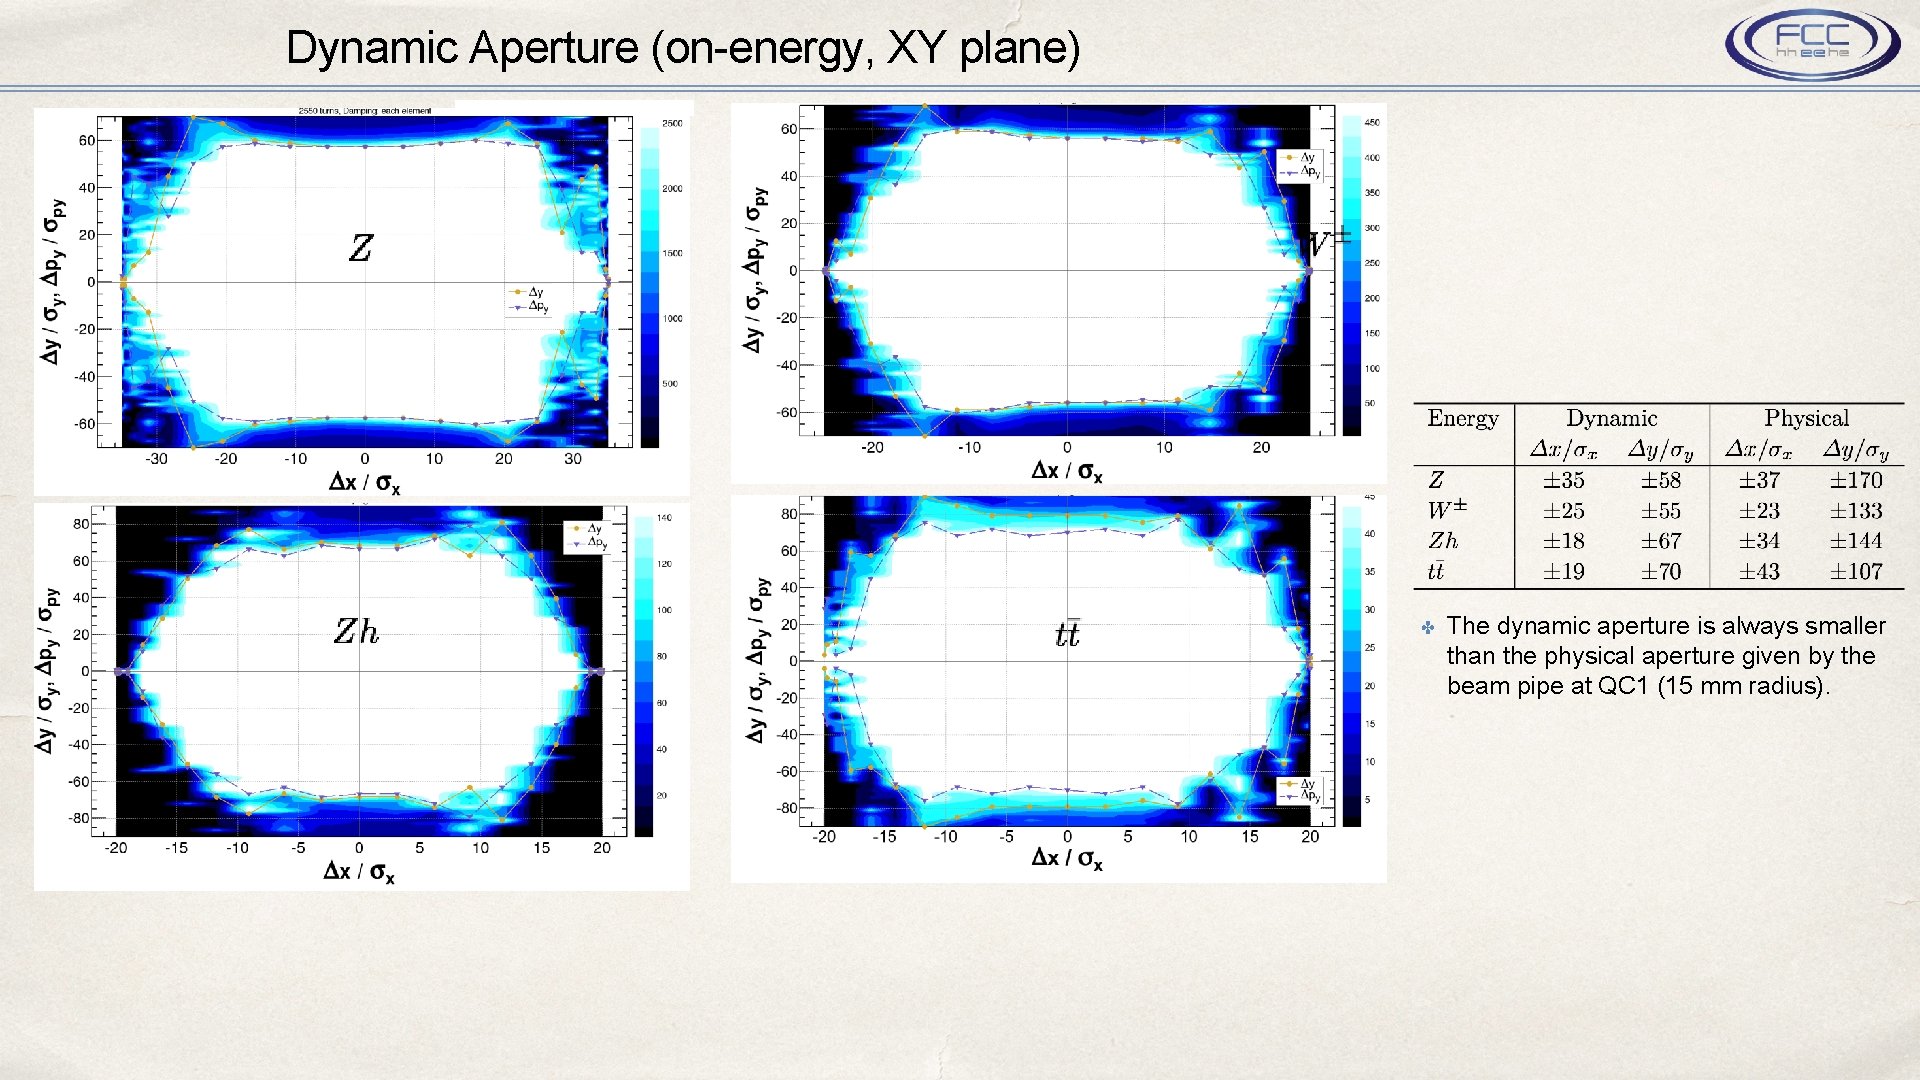The image size is (1920, 1080).
Task: Click the Physical header in the table
Action: [x=1806, y=418]
